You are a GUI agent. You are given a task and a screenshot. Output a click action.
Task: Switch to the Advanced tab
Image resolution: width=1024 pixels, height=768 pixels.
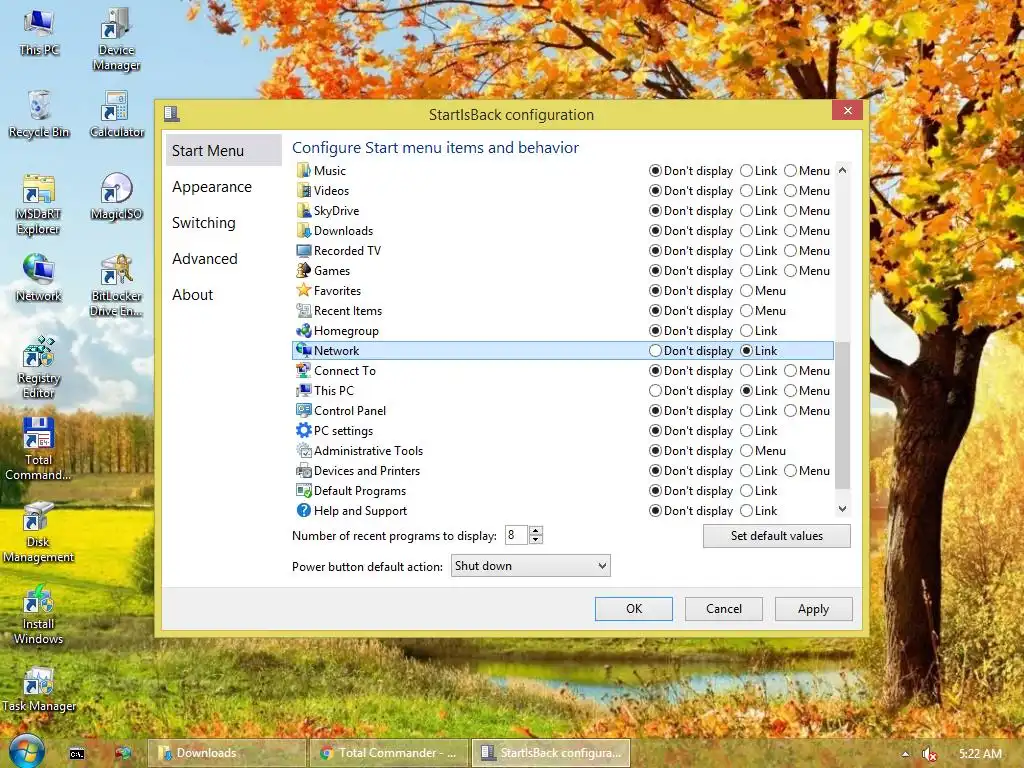click(x=204, y=259)
